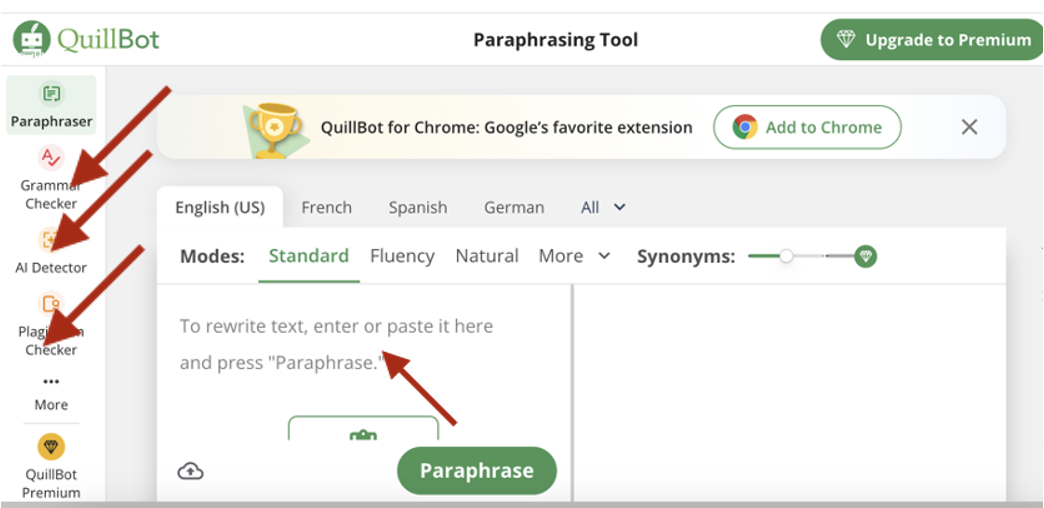Click the "Modes:" label
This screenshot has width=1044, height=508.
[x=212, y=256]
